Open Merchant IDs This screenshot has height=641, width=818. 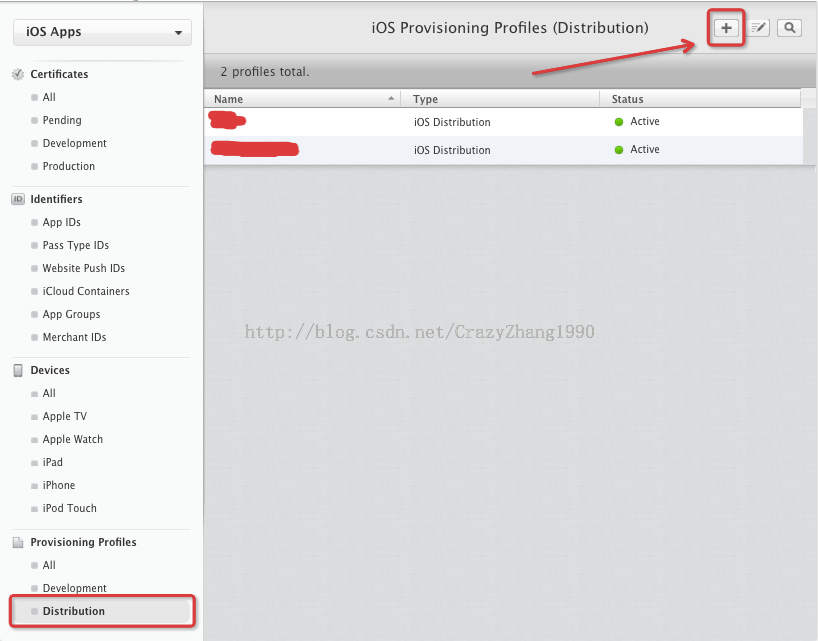[x=74, y=337]
